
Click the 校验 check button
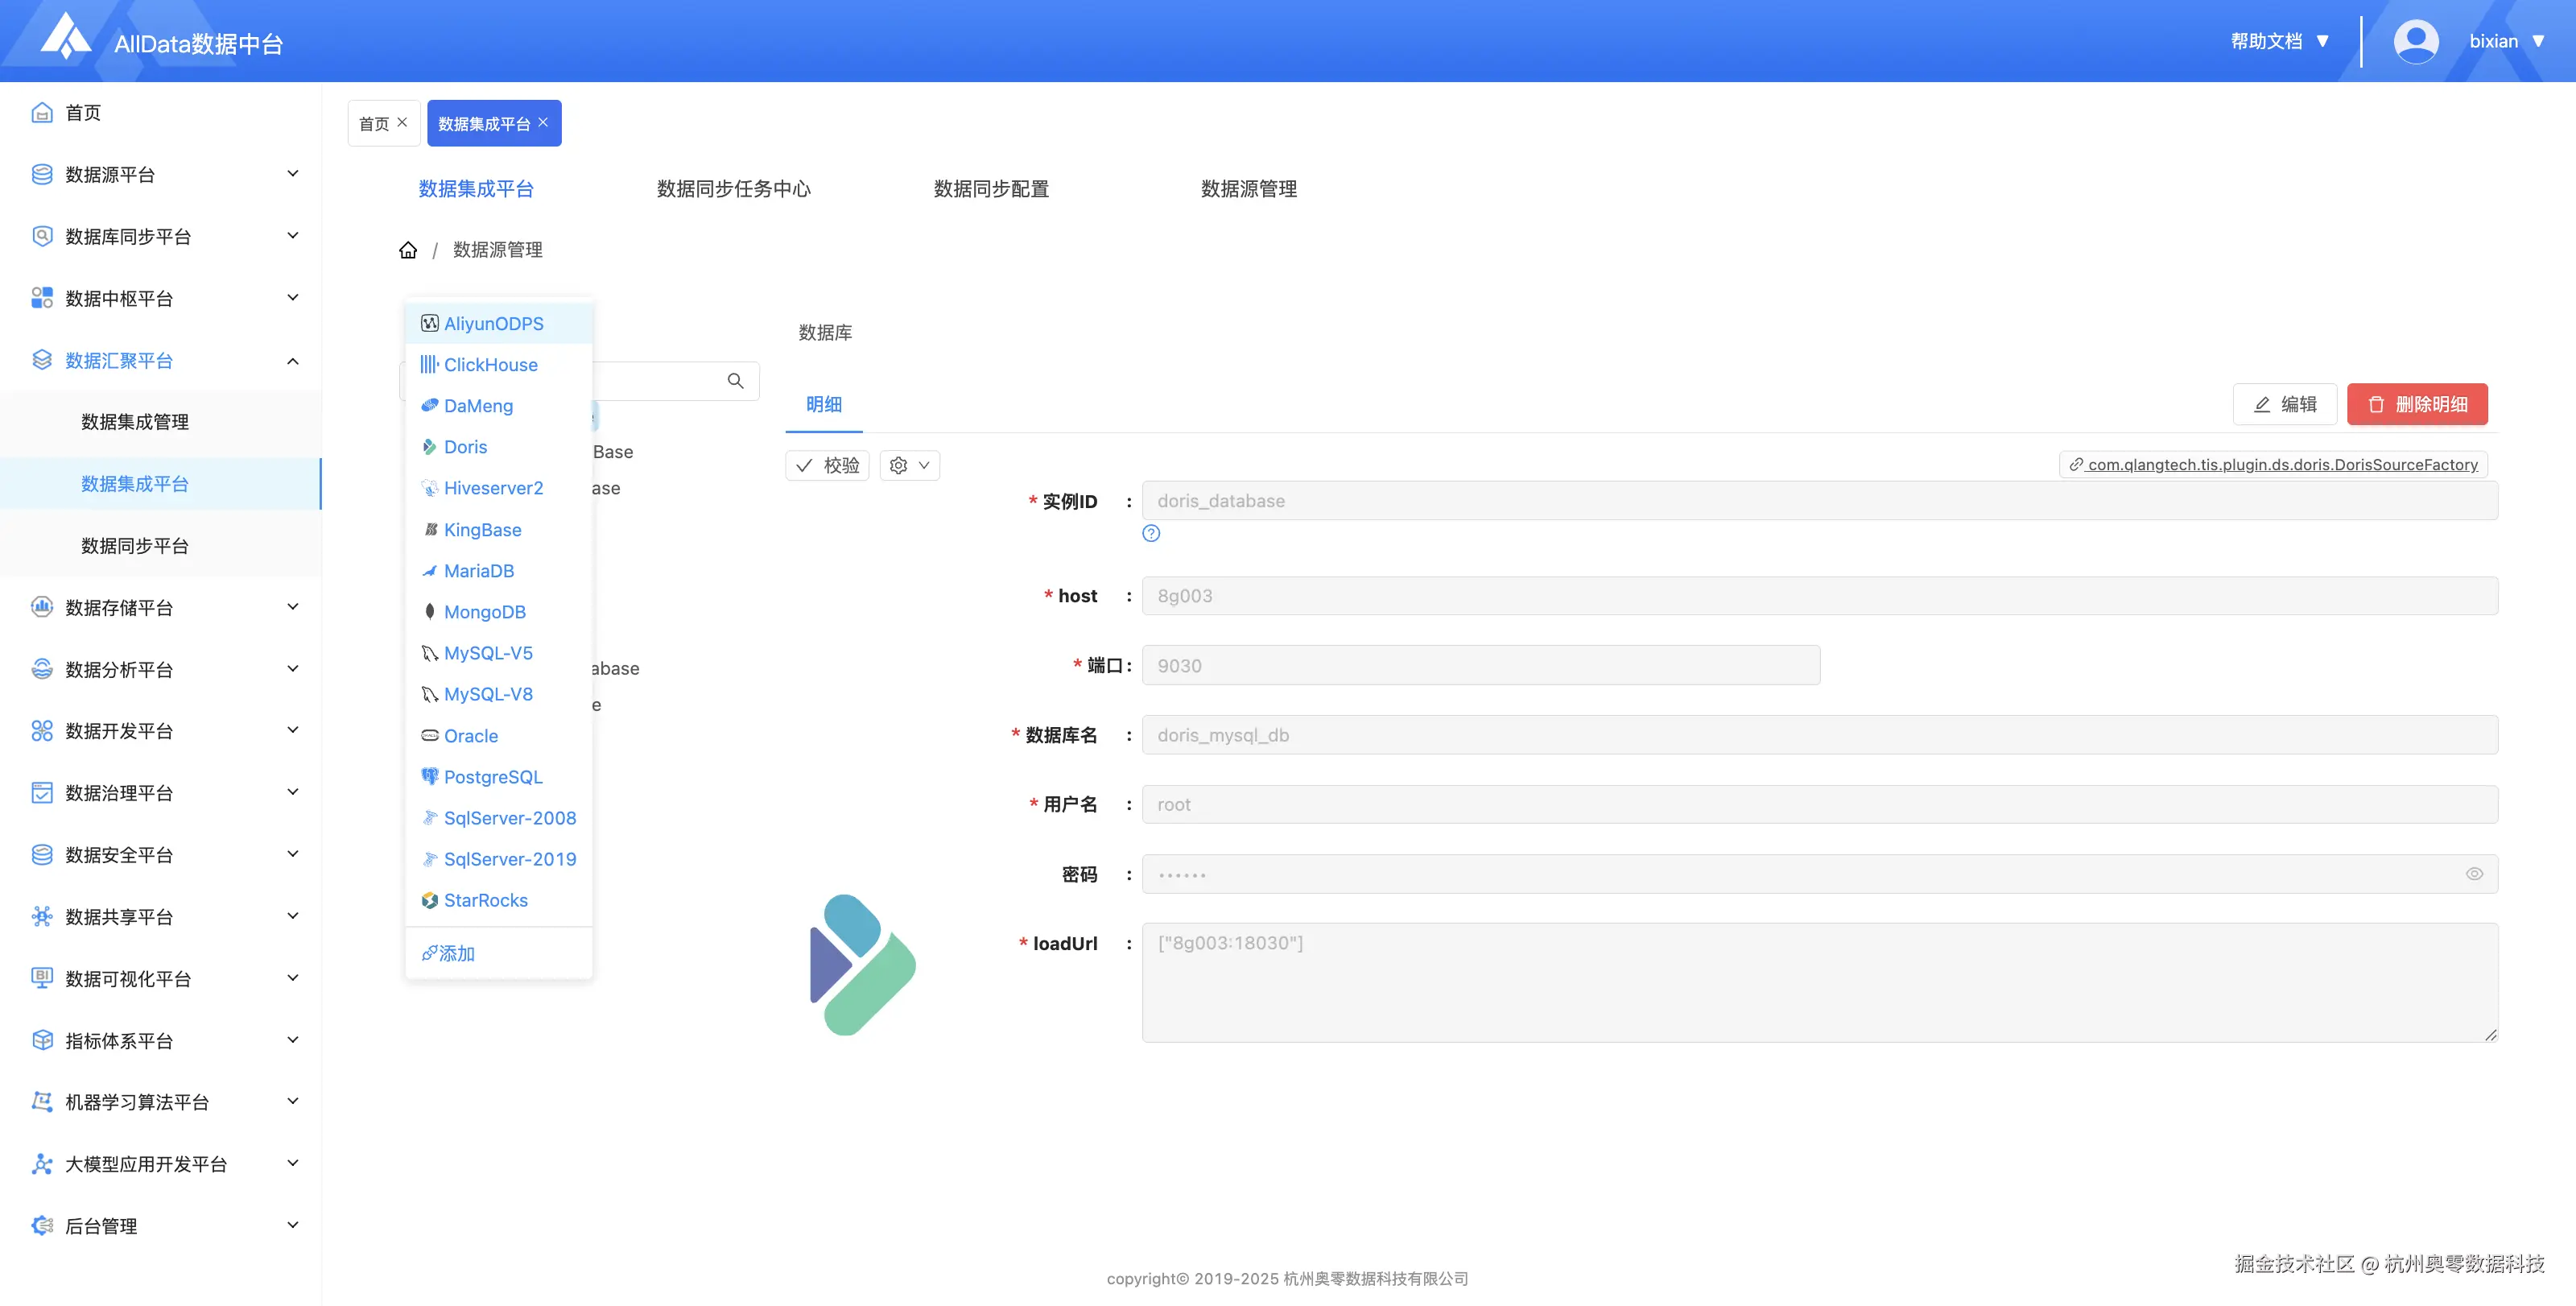point(828,465)
